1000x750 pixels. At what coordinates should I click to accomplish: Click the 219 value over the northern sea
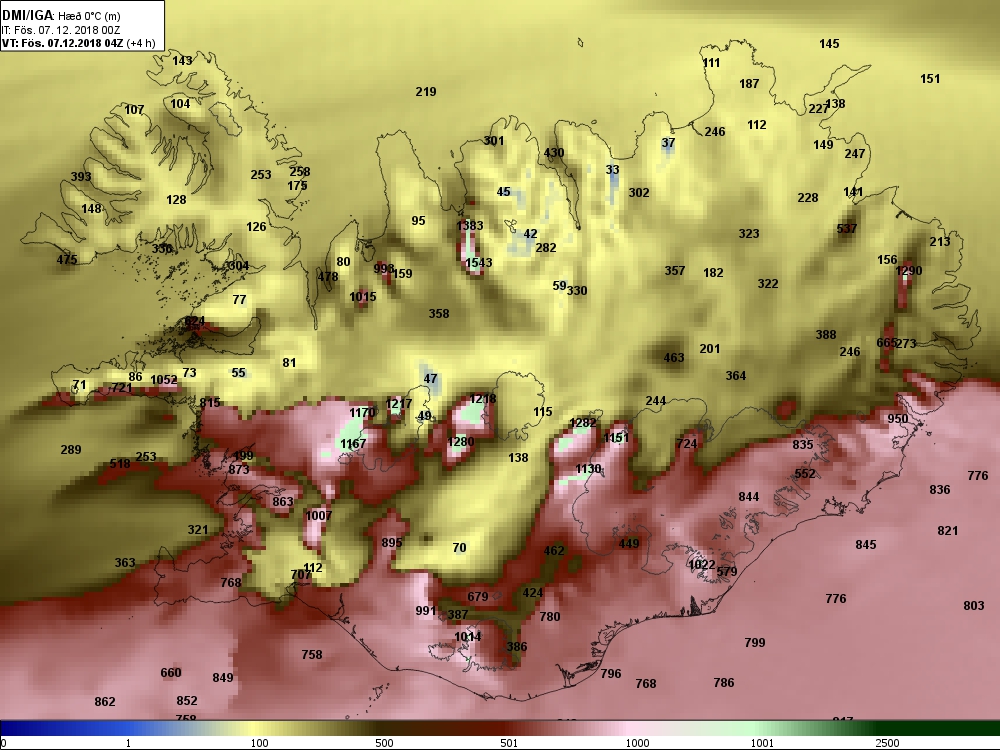(x=426, y=92)
